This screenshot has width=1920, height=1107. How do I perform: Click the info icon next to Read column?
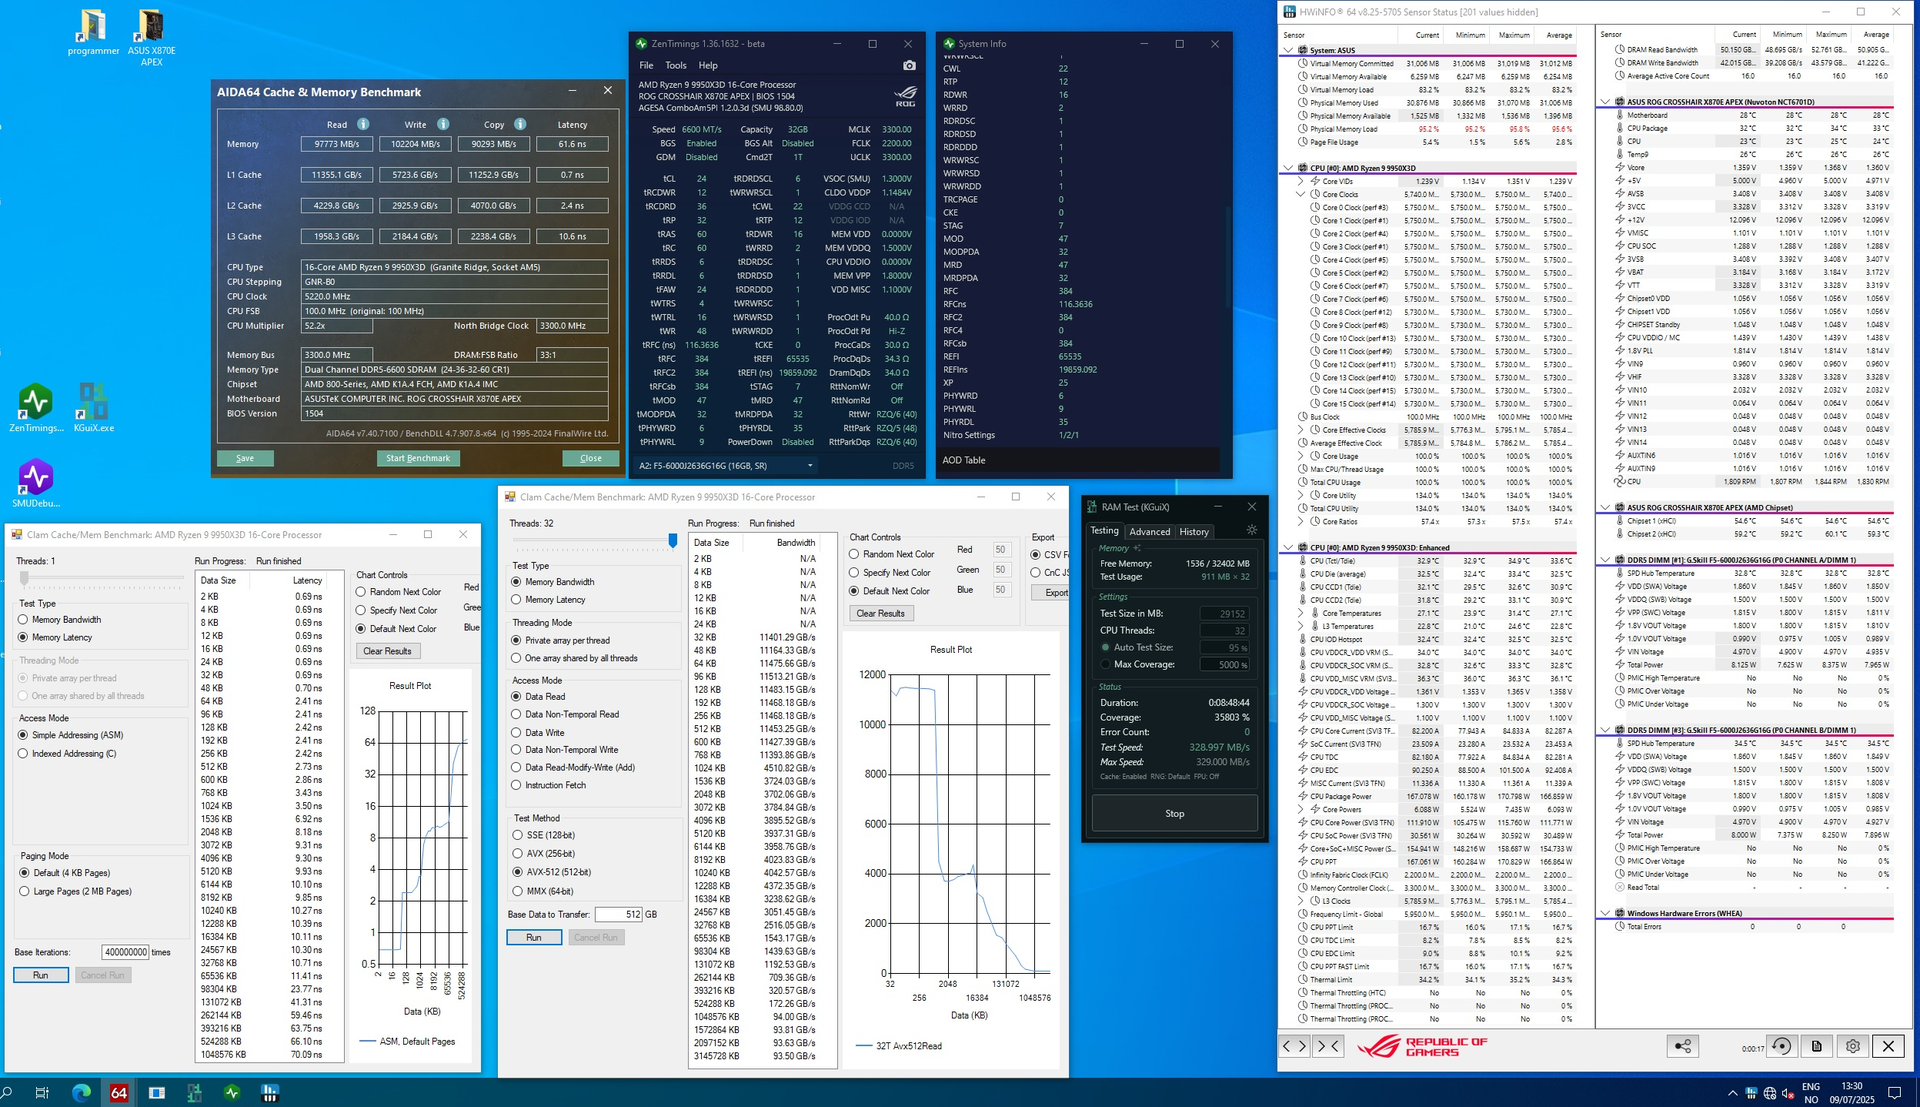363,124
